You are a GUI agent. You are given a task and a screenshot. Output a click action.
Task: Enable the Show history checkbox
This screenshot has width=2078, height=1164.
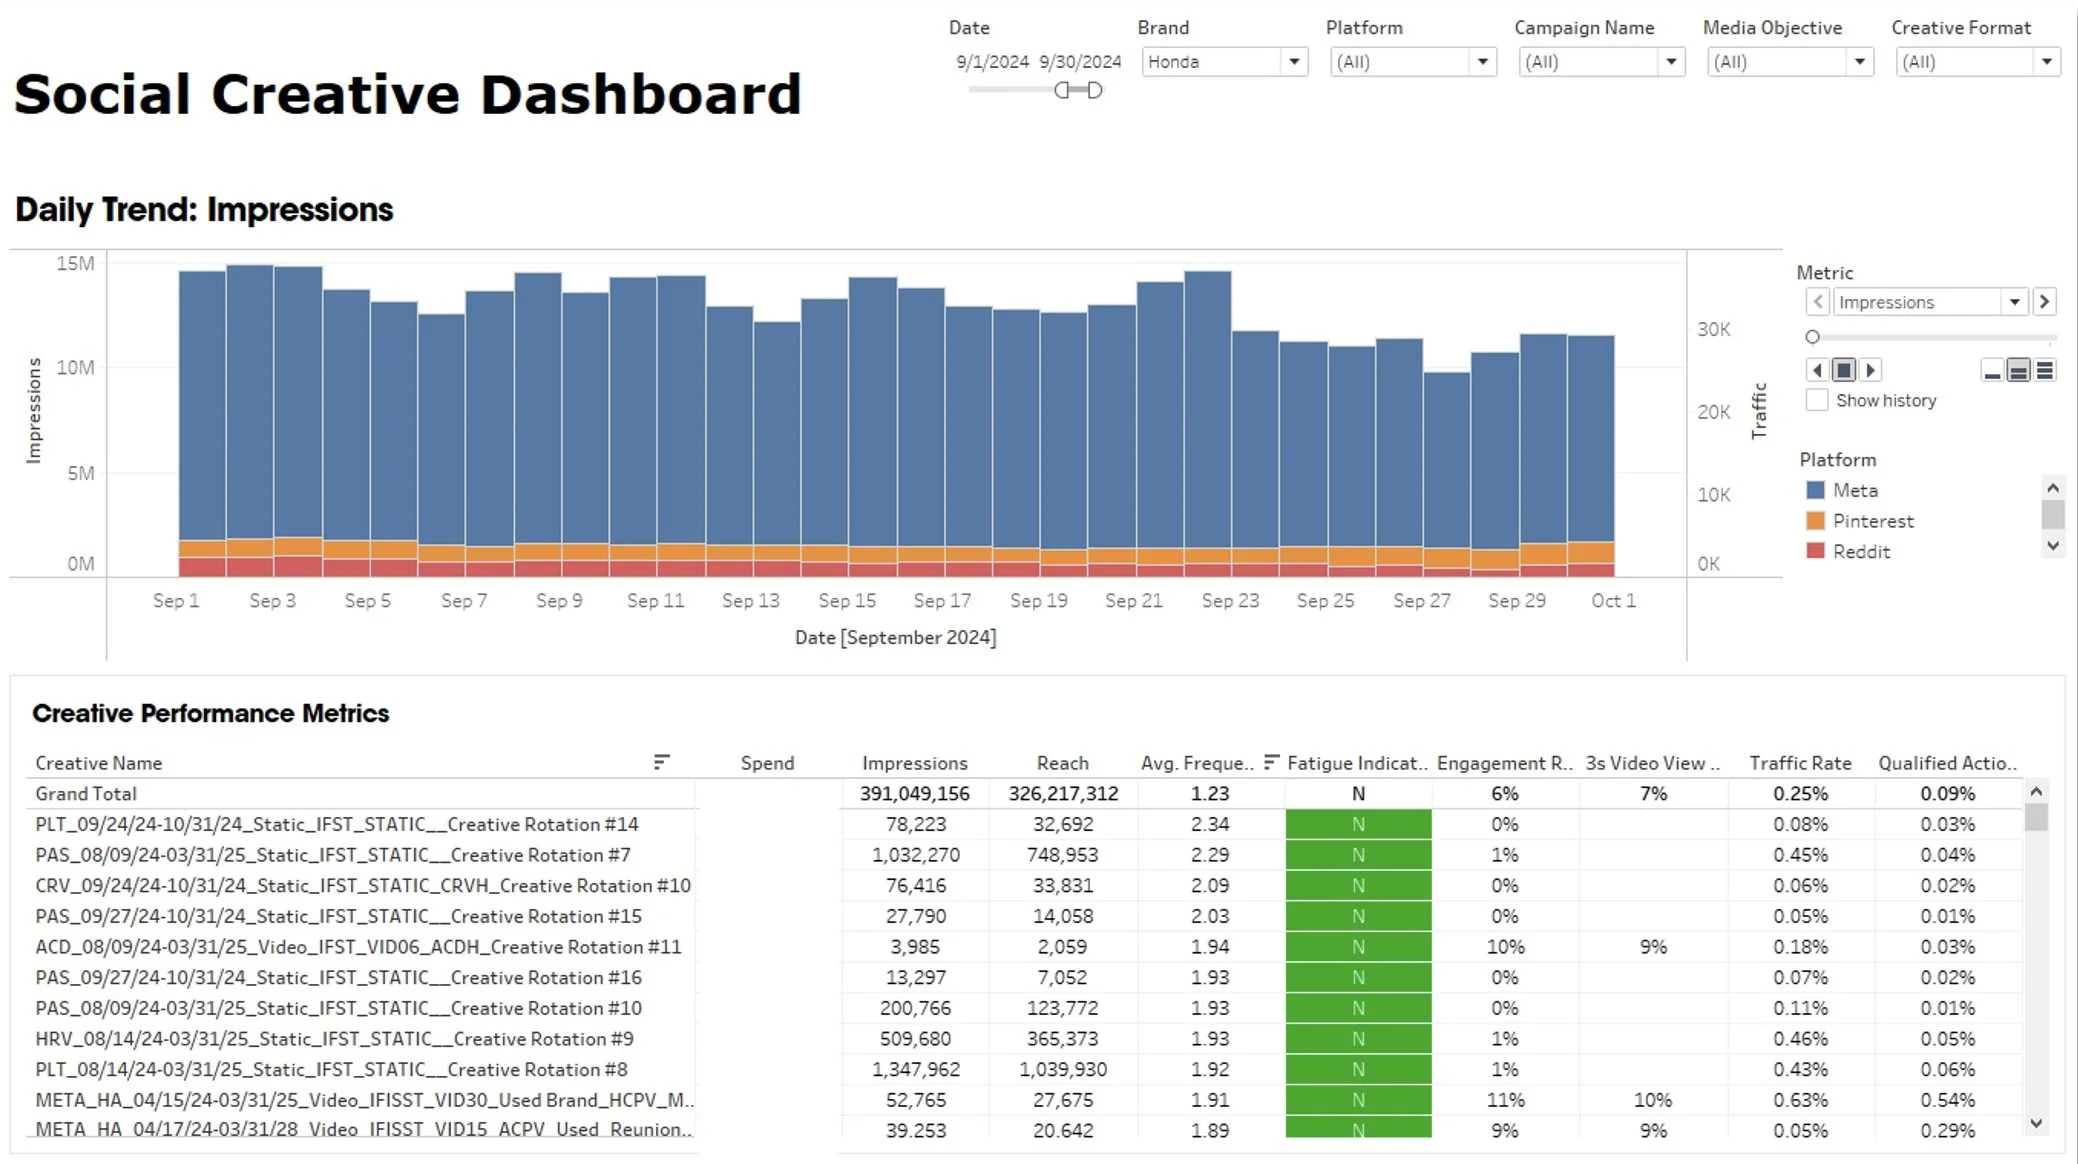1817,400
